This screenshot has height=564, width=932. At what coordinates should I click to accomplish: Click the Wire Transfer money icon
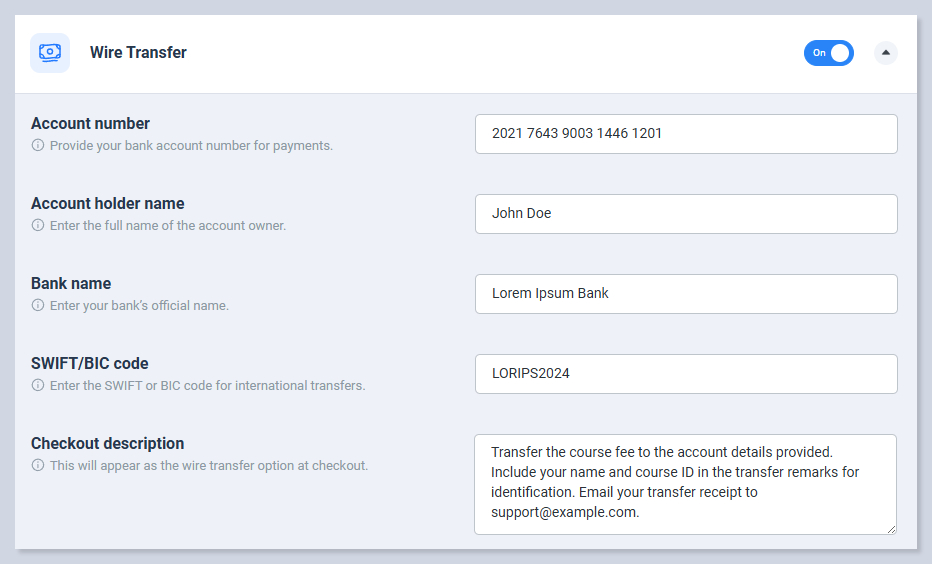[49, 53]
